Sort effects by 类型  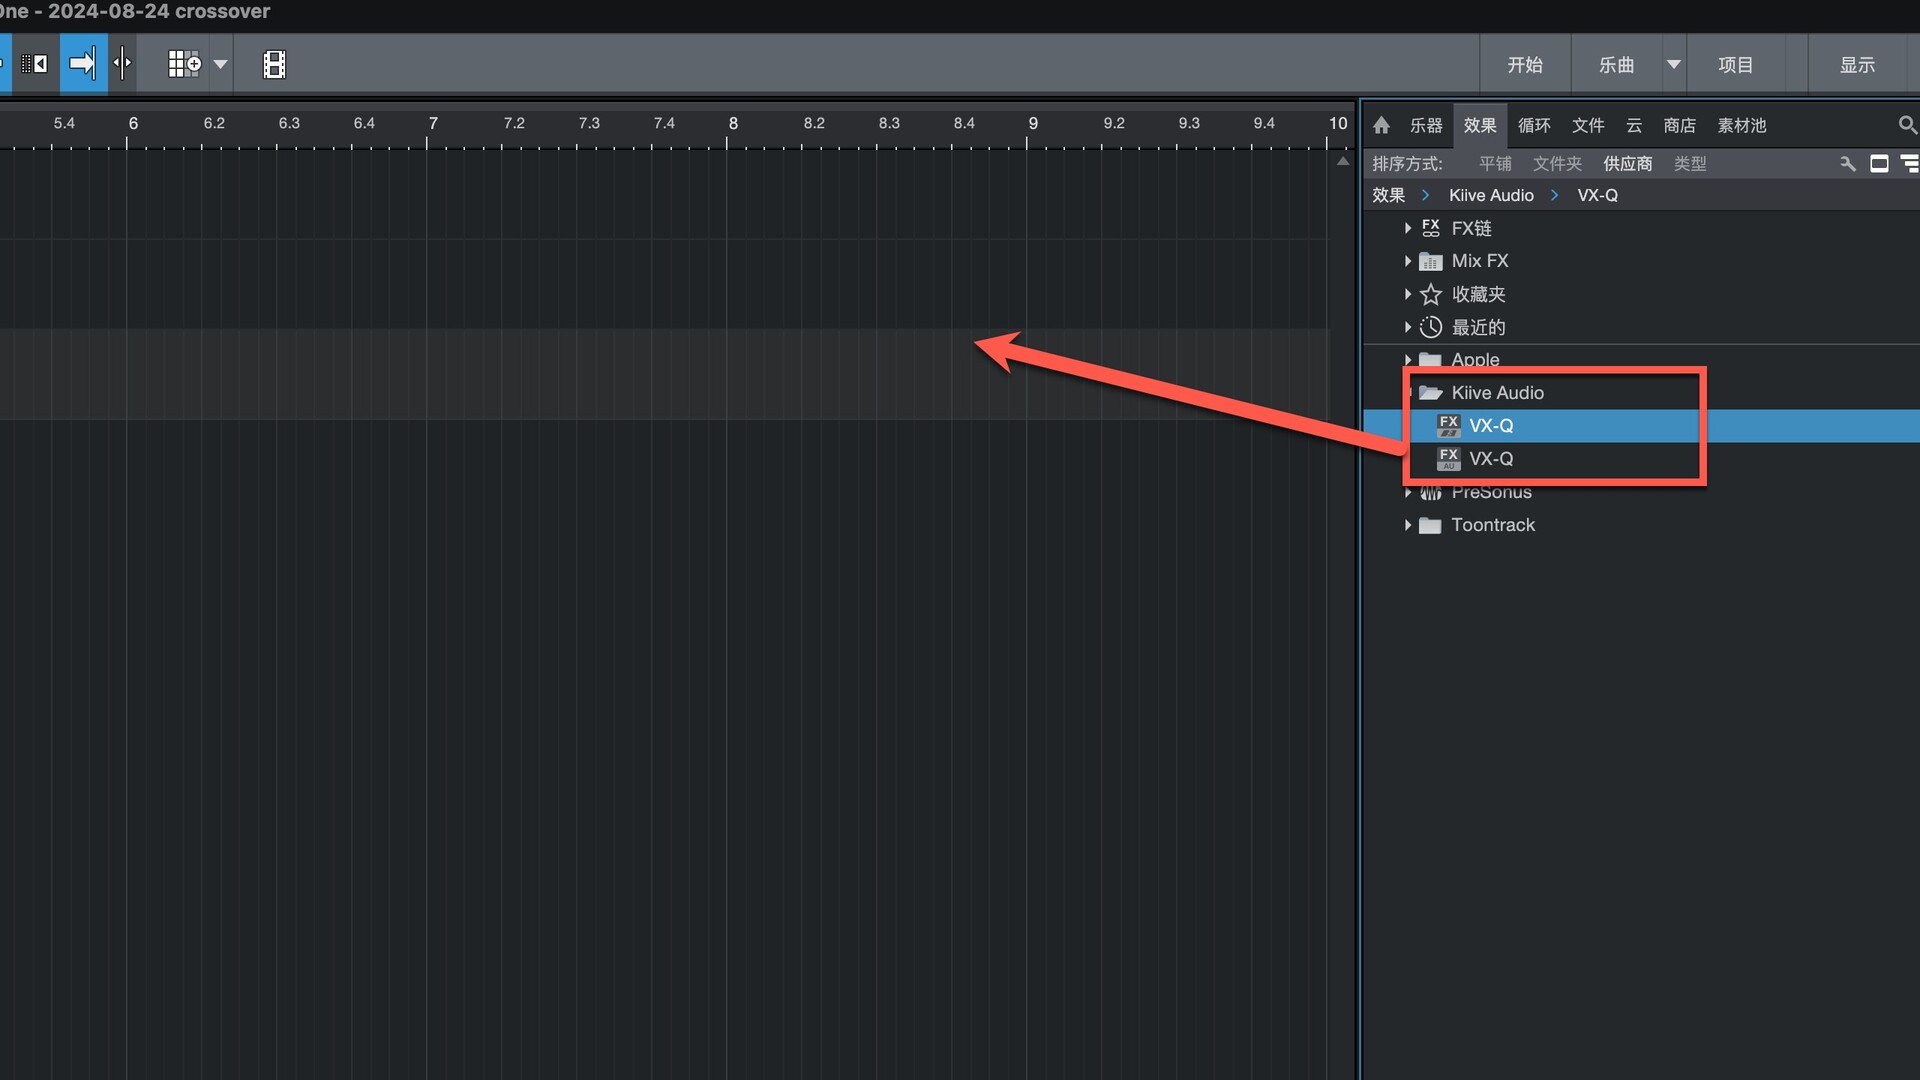(1690, 163)
